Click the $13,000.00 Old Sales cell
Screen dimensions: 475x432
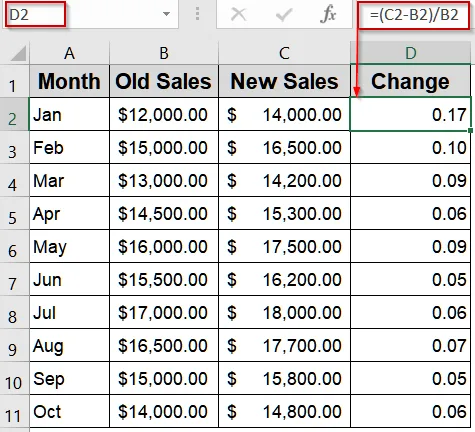[x=164, y=180]
